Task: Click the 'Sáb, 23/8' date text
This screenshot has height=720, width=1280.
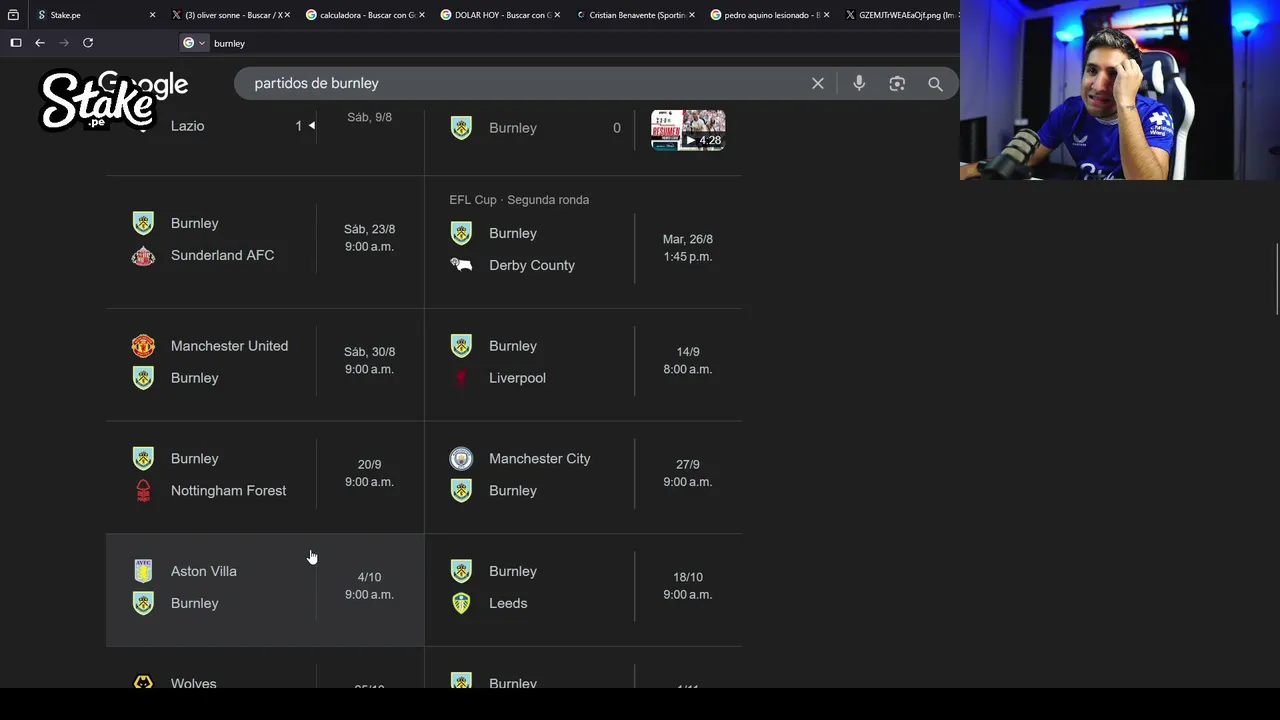Action: click(x=369, y=229)
